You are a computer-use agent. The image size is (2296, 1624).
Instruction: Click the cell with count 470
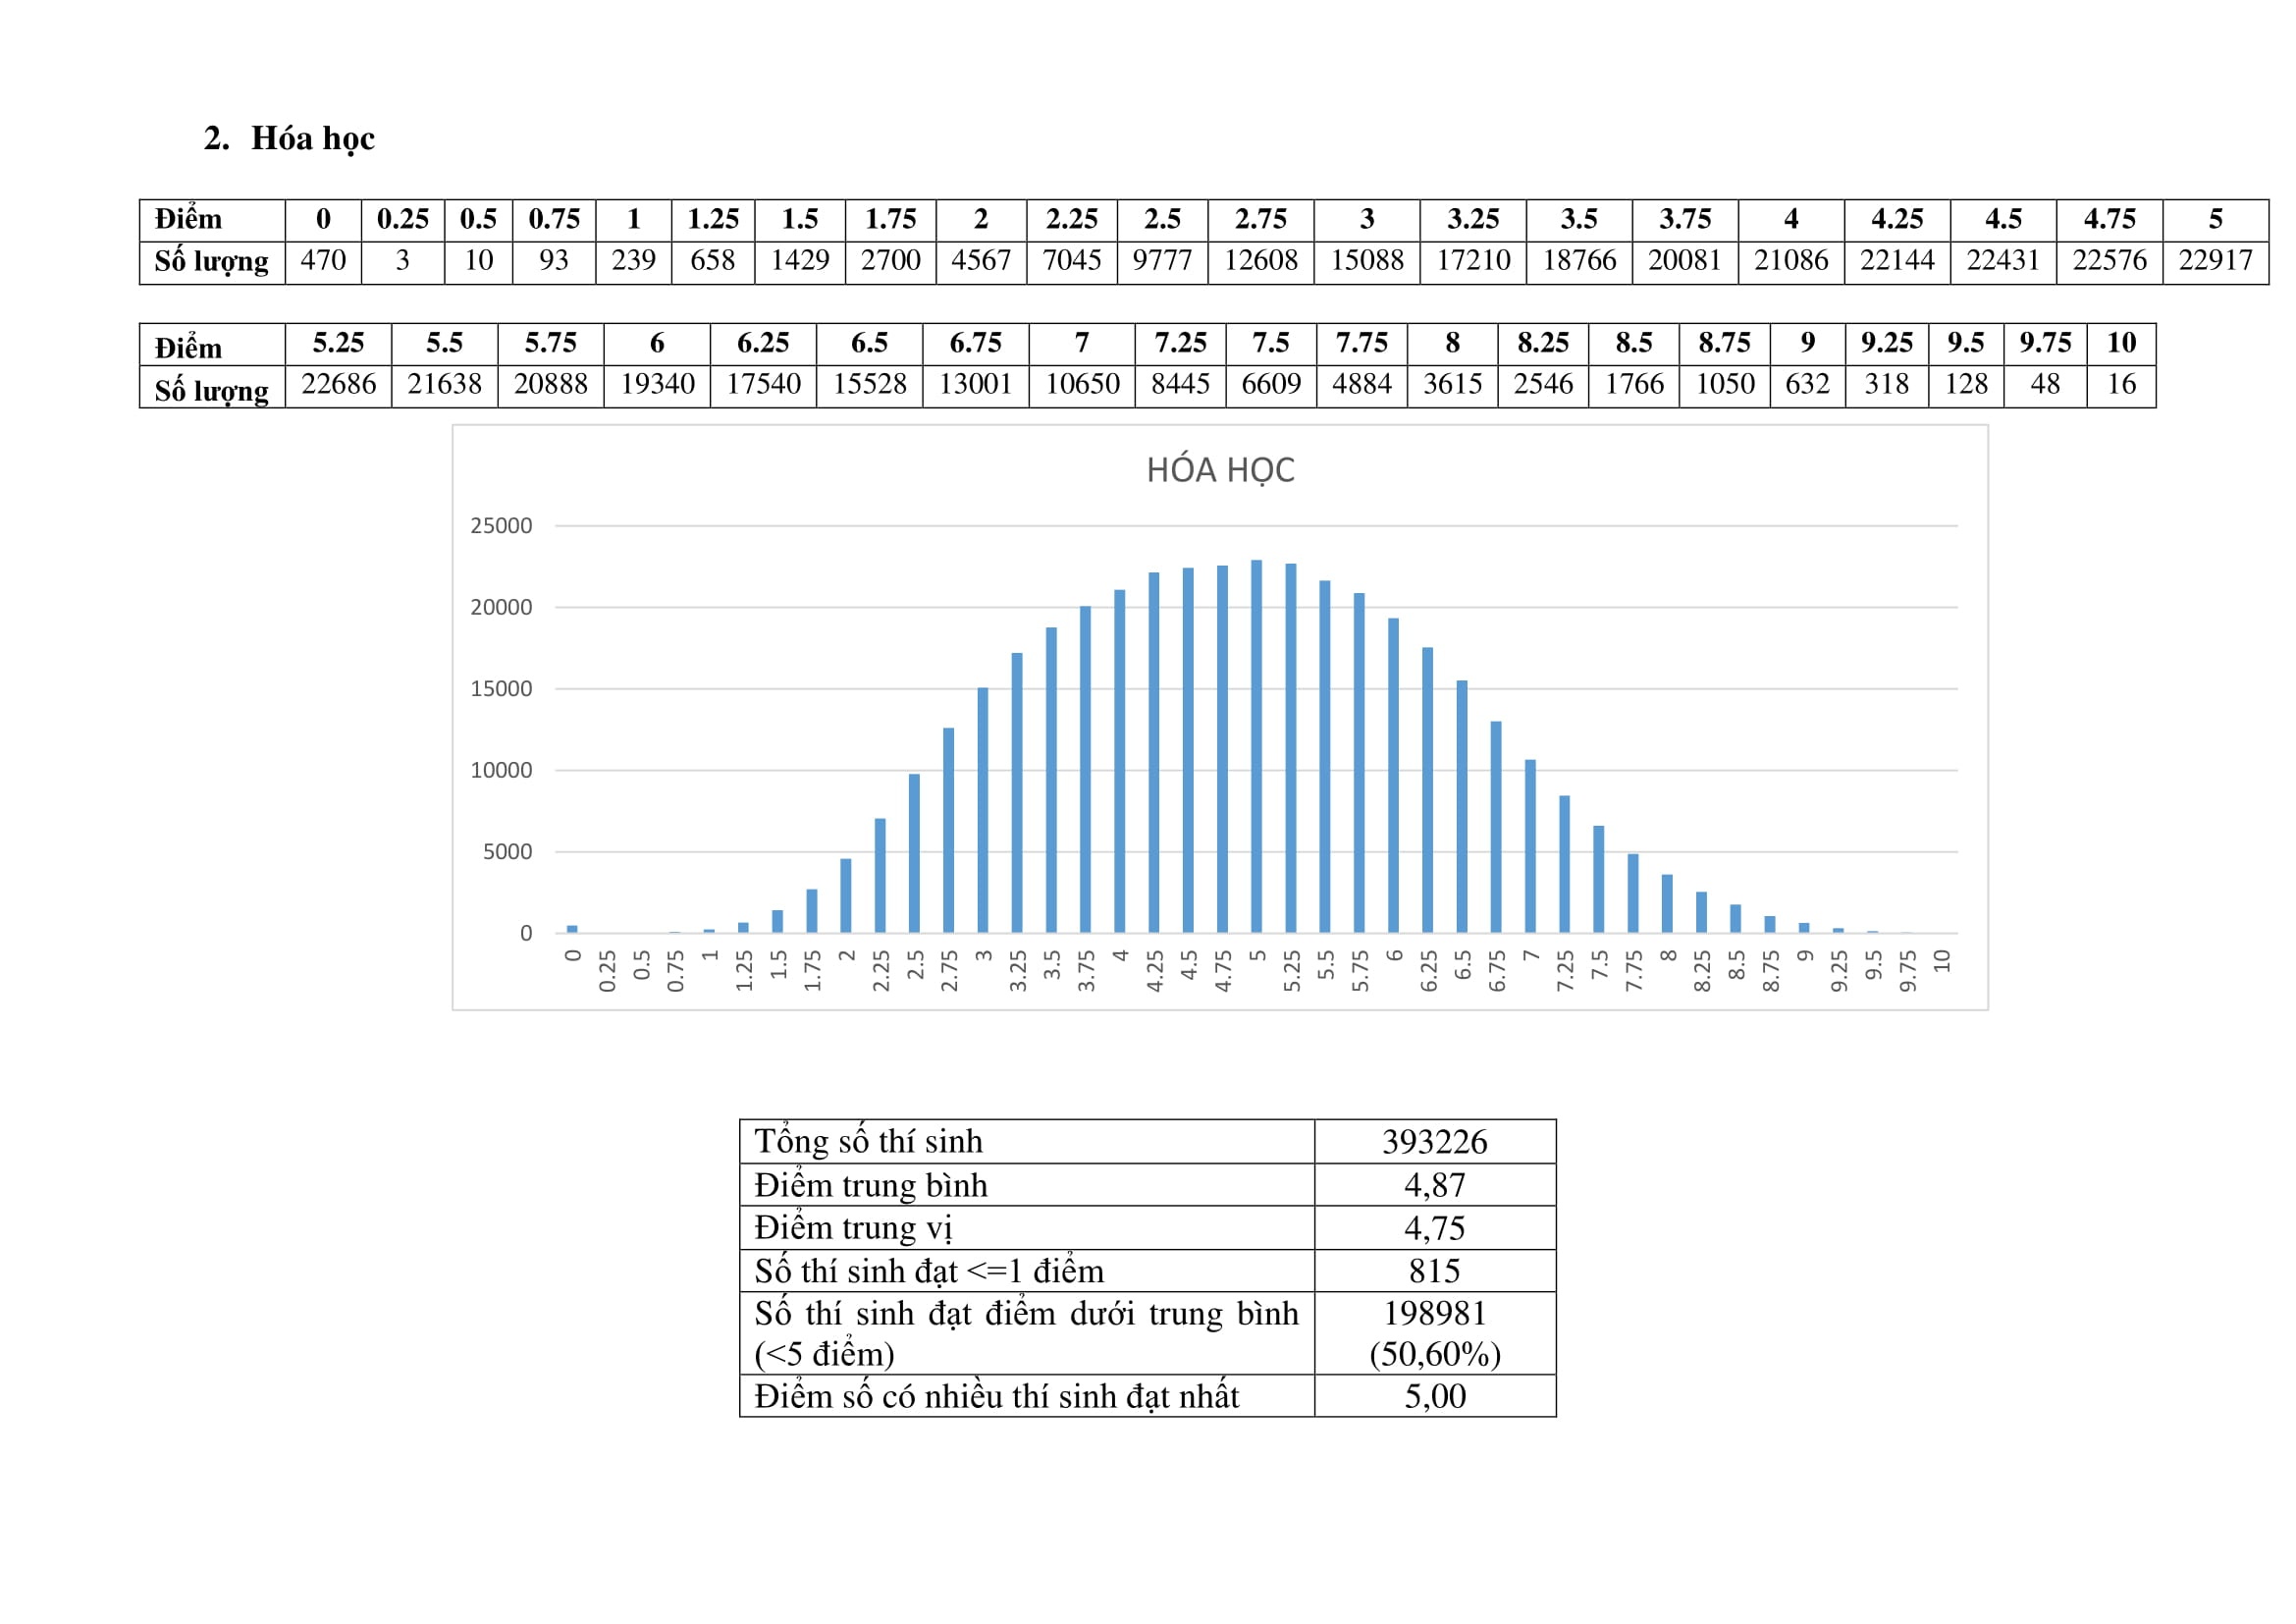323,261
